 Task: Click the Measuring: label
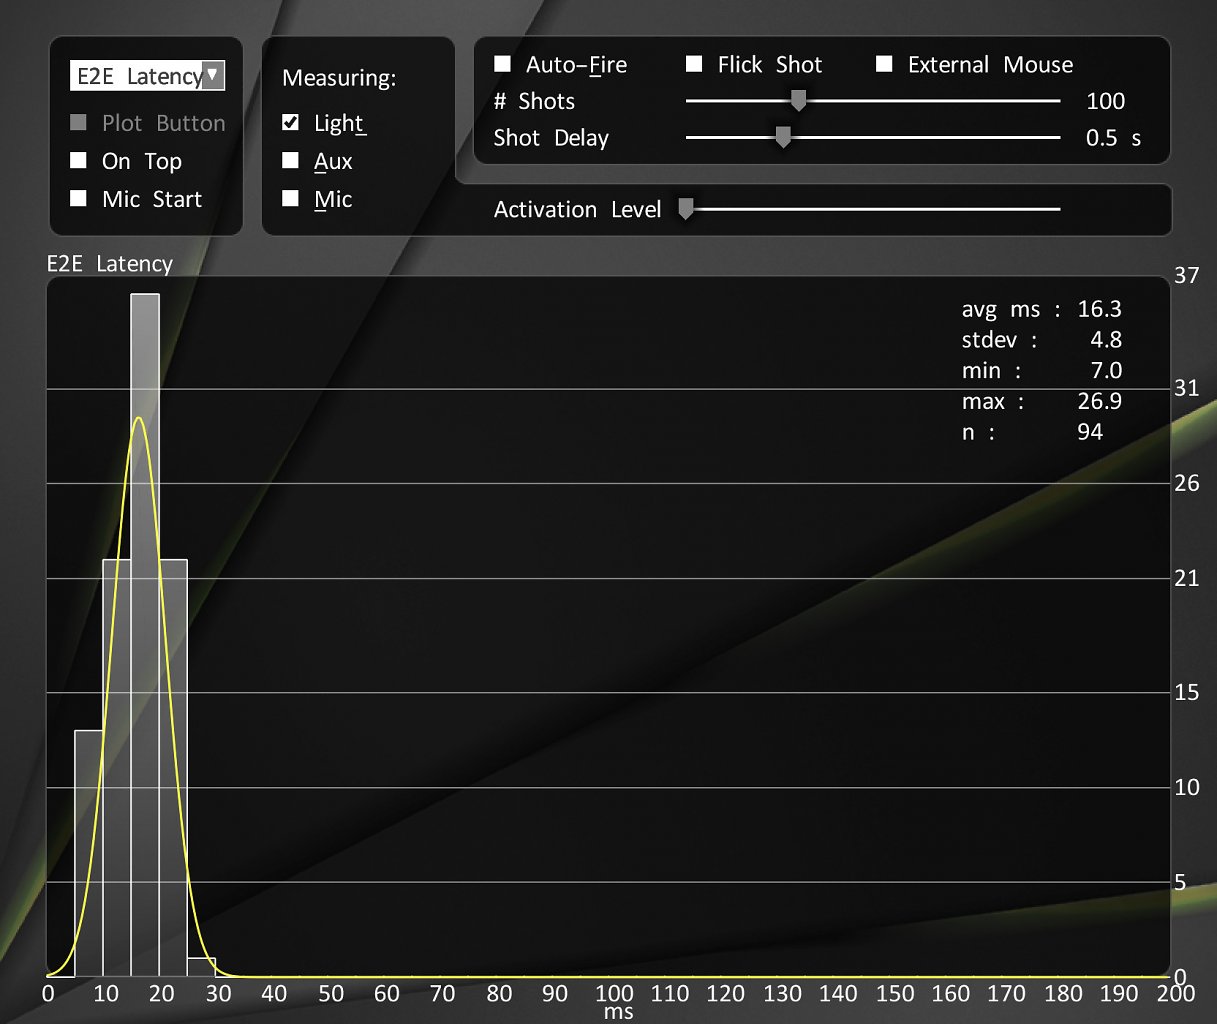[339, 78]
